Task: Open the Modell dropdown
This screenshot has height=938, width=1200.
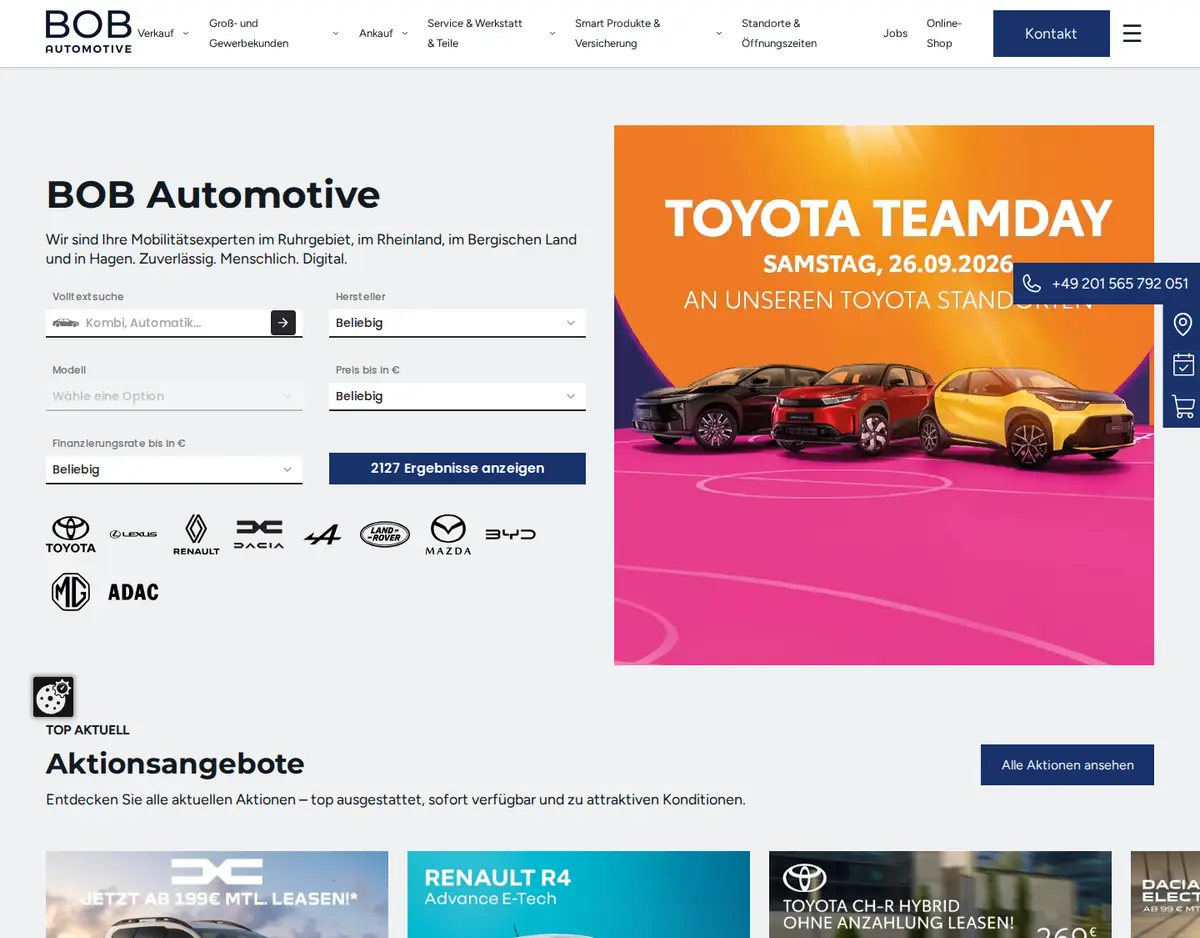Action: pyautogui.click(x=174, y=396)
